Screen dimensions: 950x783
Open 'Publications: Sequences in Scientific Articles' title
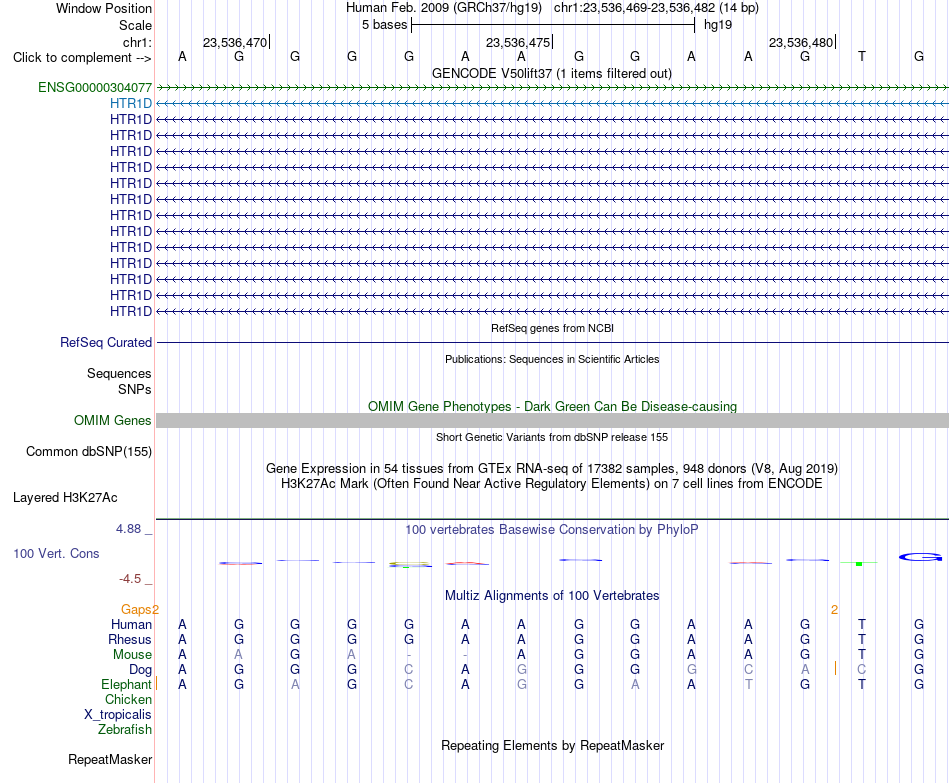point(552,359)
